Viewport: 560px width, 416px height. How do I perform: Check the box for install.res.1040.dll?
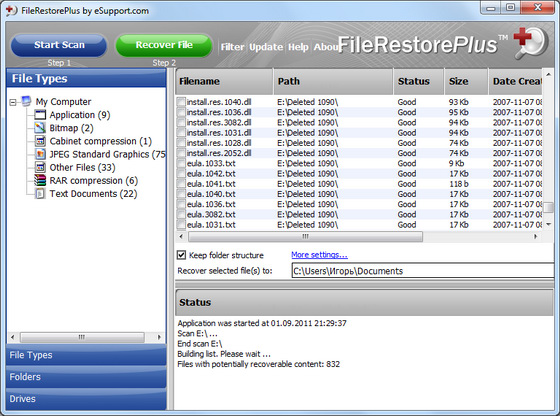pos(181,102)
